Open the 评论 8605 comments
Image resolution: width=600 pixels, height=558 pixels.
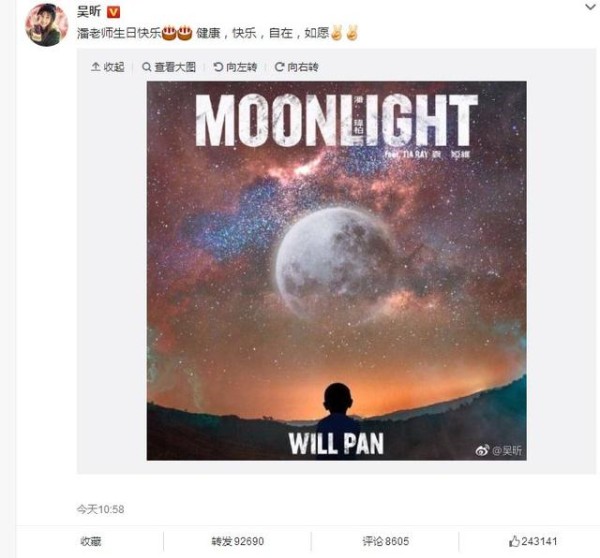click(x=386, y=541)
